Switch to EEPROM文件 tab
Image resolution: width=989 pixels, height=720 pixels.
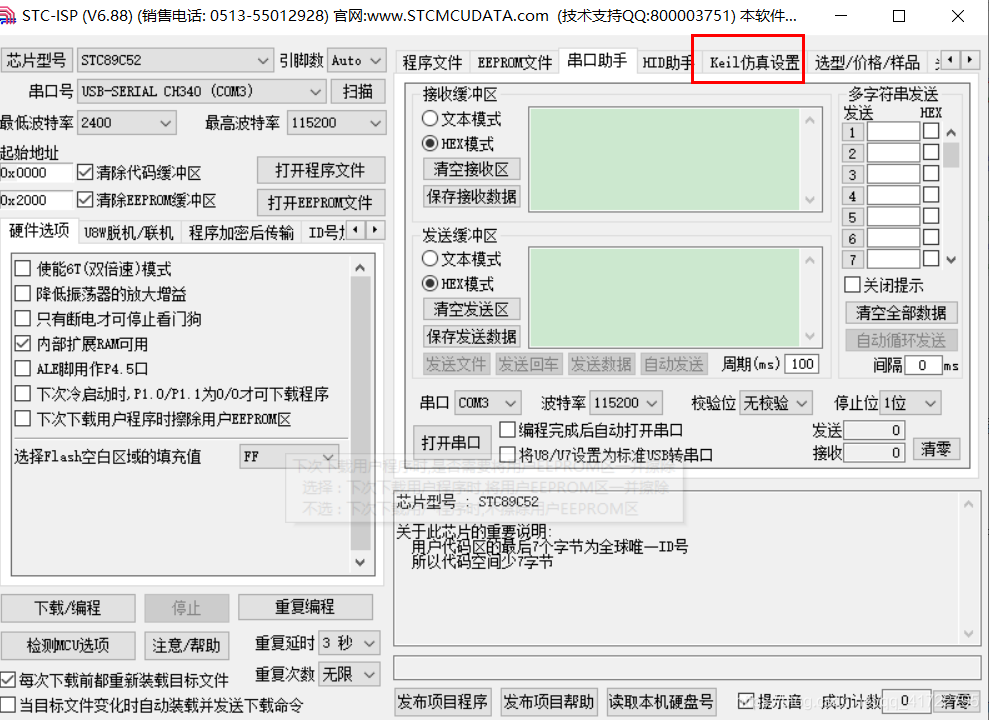click(514, 62)
